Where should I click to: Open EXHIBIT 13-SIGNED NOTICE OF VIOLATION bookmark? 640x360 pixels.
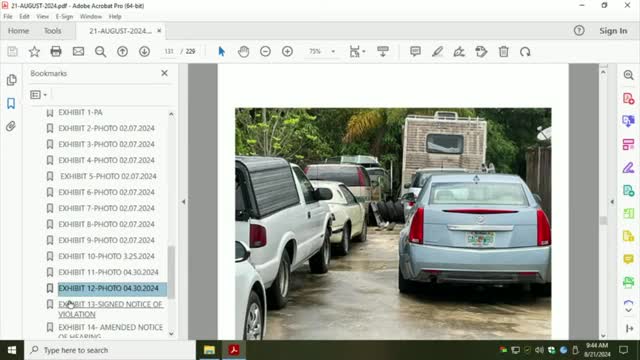tap(111, 309)
